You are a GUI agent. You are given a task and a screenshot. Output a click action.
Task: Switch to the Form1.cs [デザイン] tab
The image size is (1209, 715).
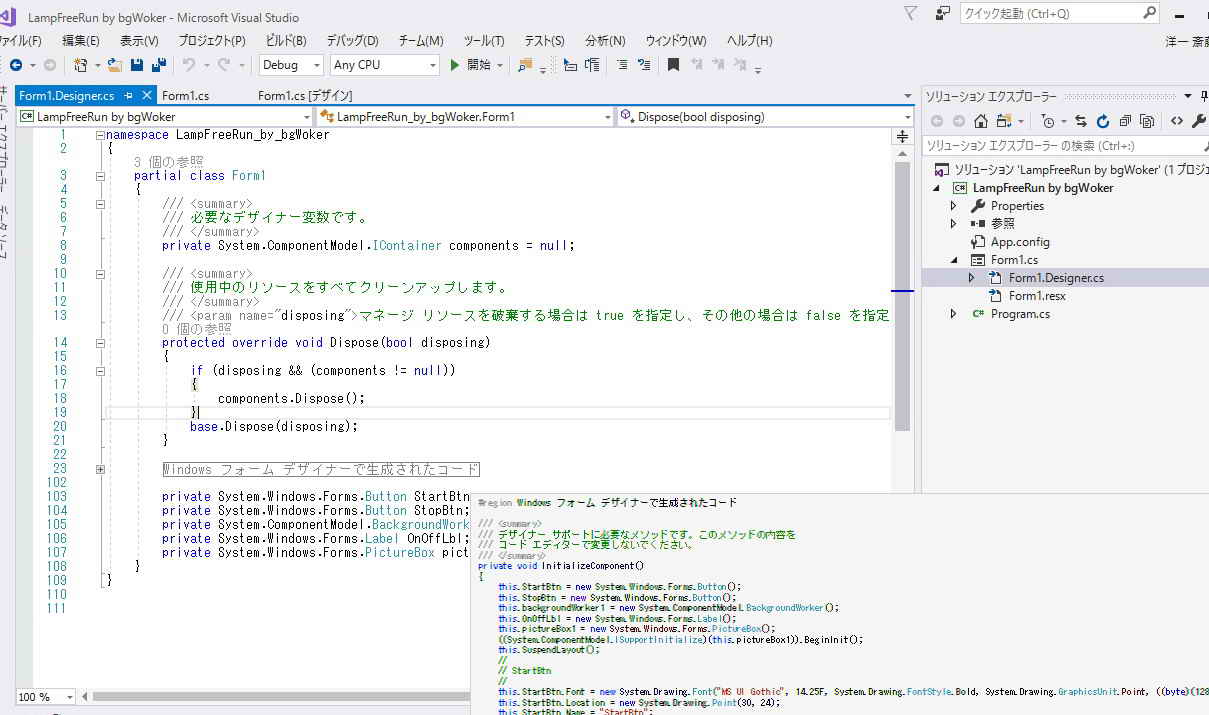click(x=305, y=96)
